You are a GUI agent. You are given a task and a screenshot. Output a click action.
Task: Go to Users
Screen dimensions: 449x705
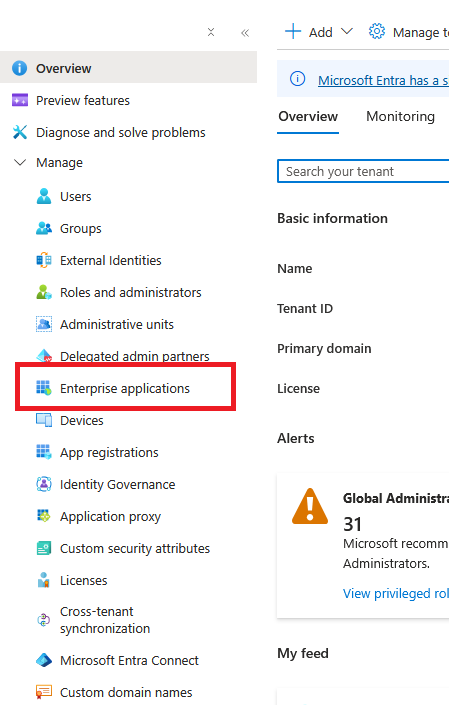click(x=76, y=196)
